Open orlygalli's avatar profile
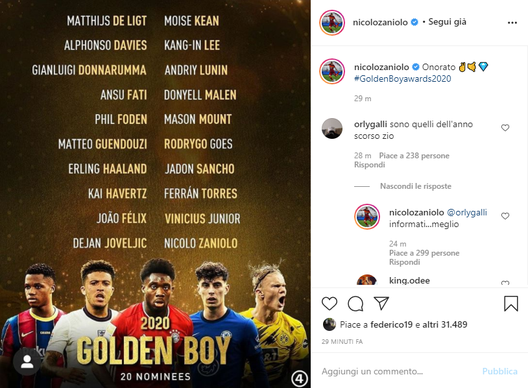The width and height of the screenshot is (528, 388). pos(332,128)
